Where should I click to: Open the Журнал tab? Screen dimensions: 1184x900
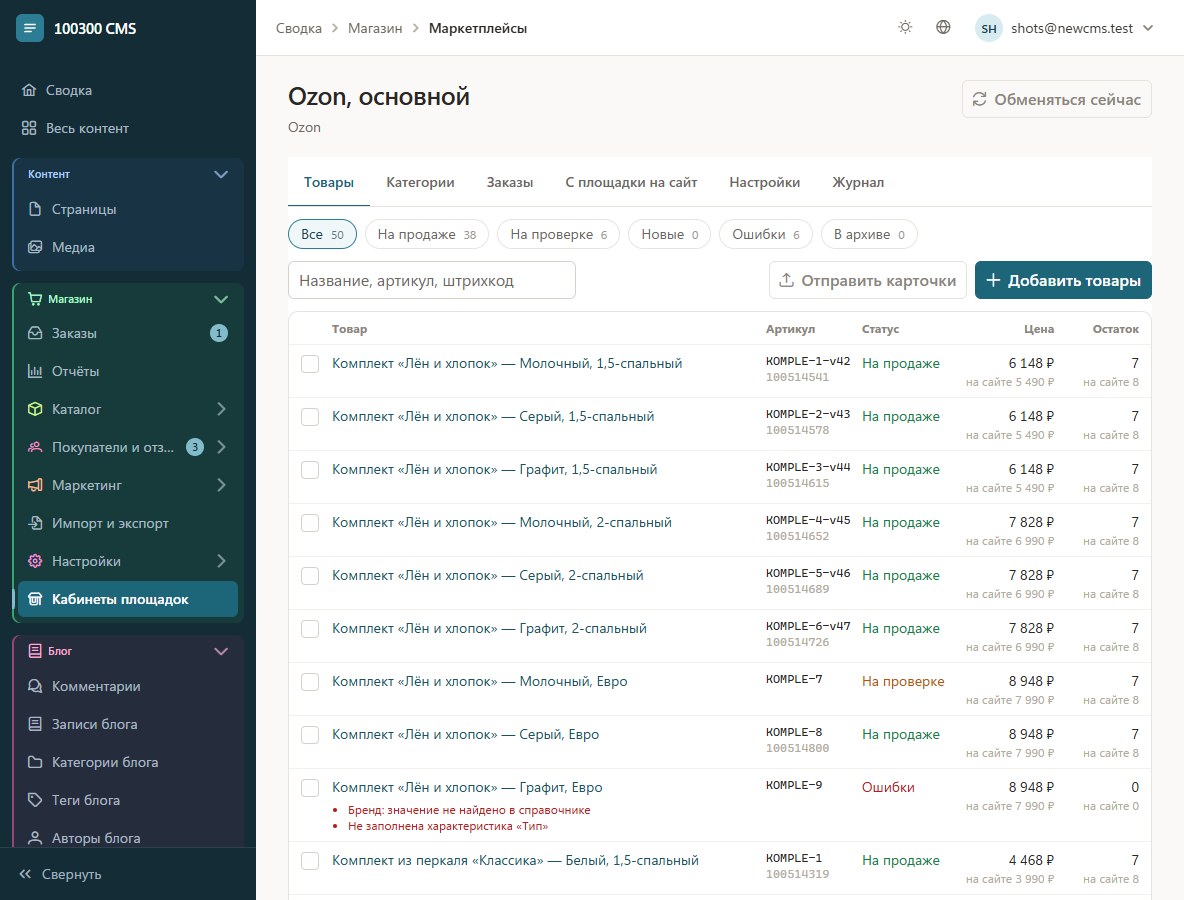coord(858,182)
